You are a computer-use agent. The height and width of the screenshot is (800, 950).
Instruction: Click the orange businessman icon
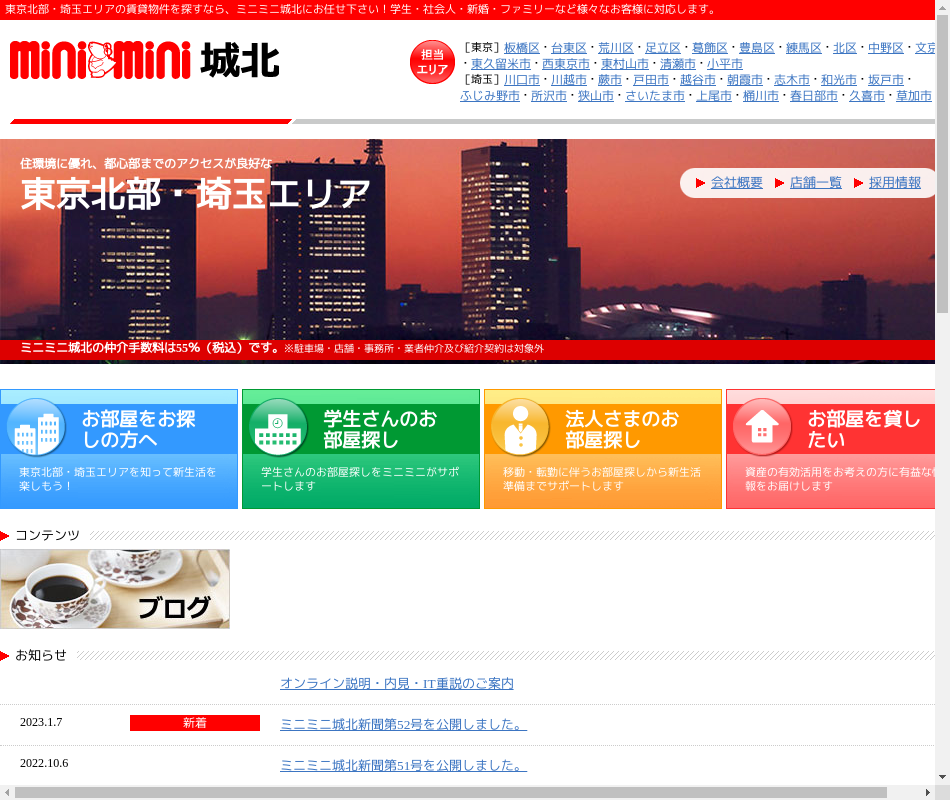coord(520,428)
